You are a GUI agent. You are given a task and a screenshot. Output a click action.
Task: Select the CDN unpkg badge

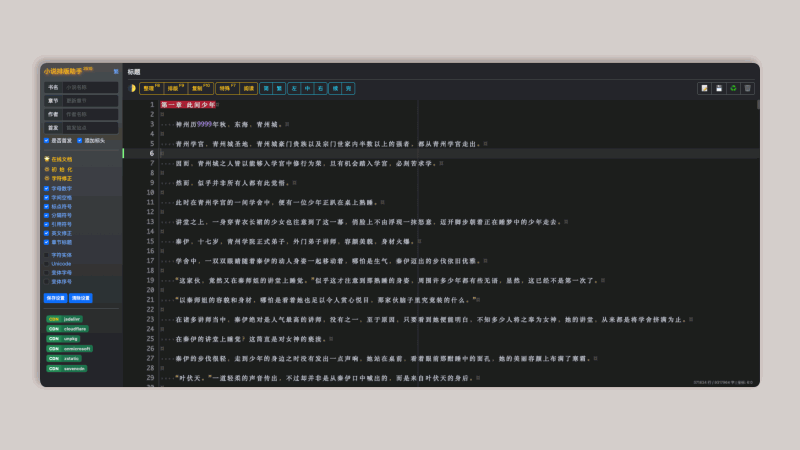(x=63, y=339)
